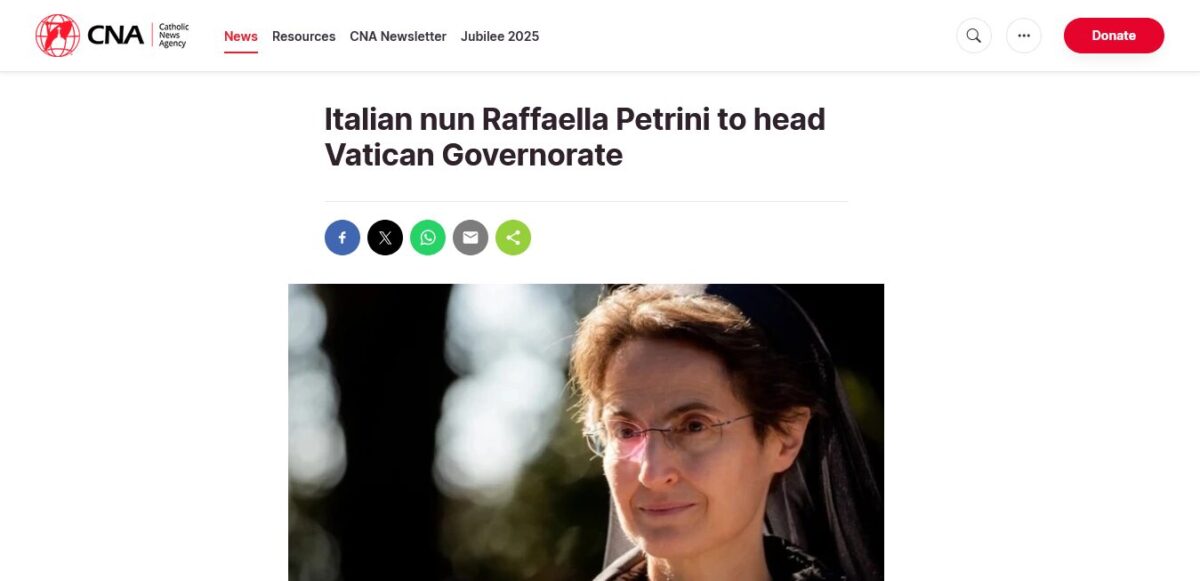Open the article photo of the nun

point(586,432)
